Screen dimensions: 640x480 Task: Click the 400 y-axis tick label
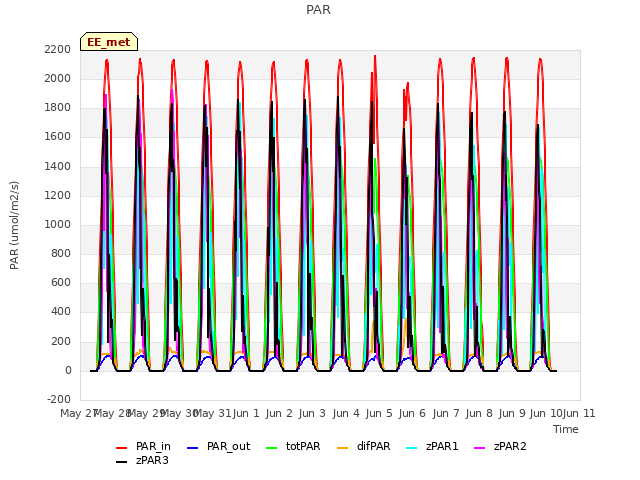pyautogui.click(x=61, y=312)
